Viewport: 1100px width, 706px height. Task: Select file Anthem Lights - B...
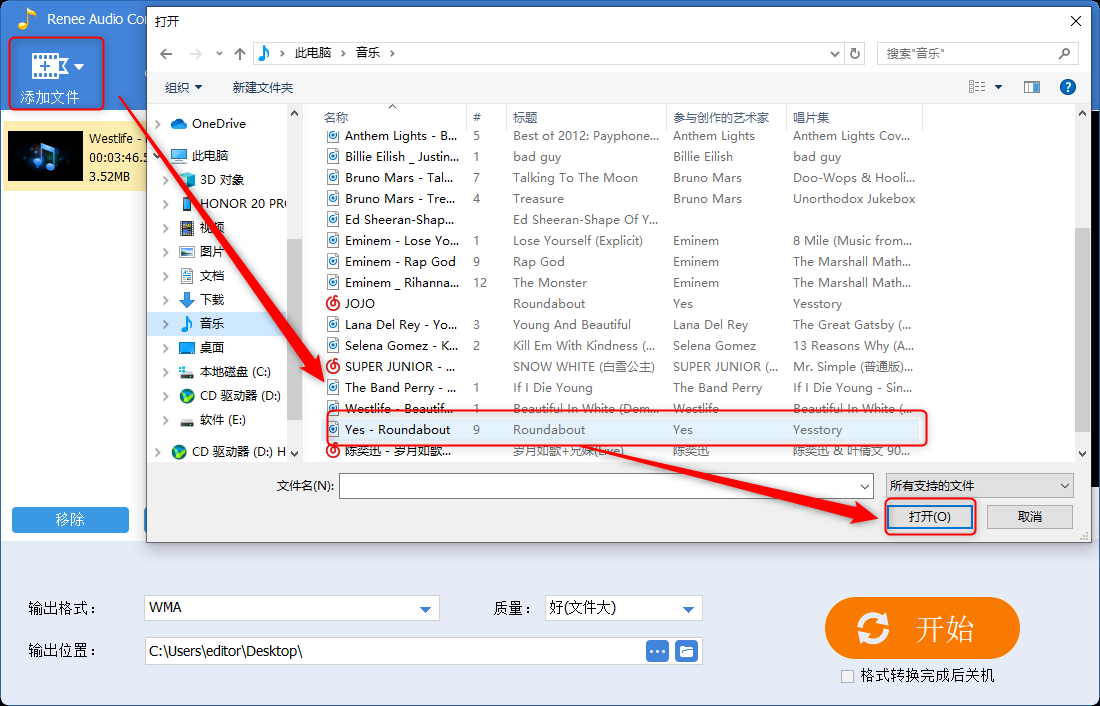point(401,136)
